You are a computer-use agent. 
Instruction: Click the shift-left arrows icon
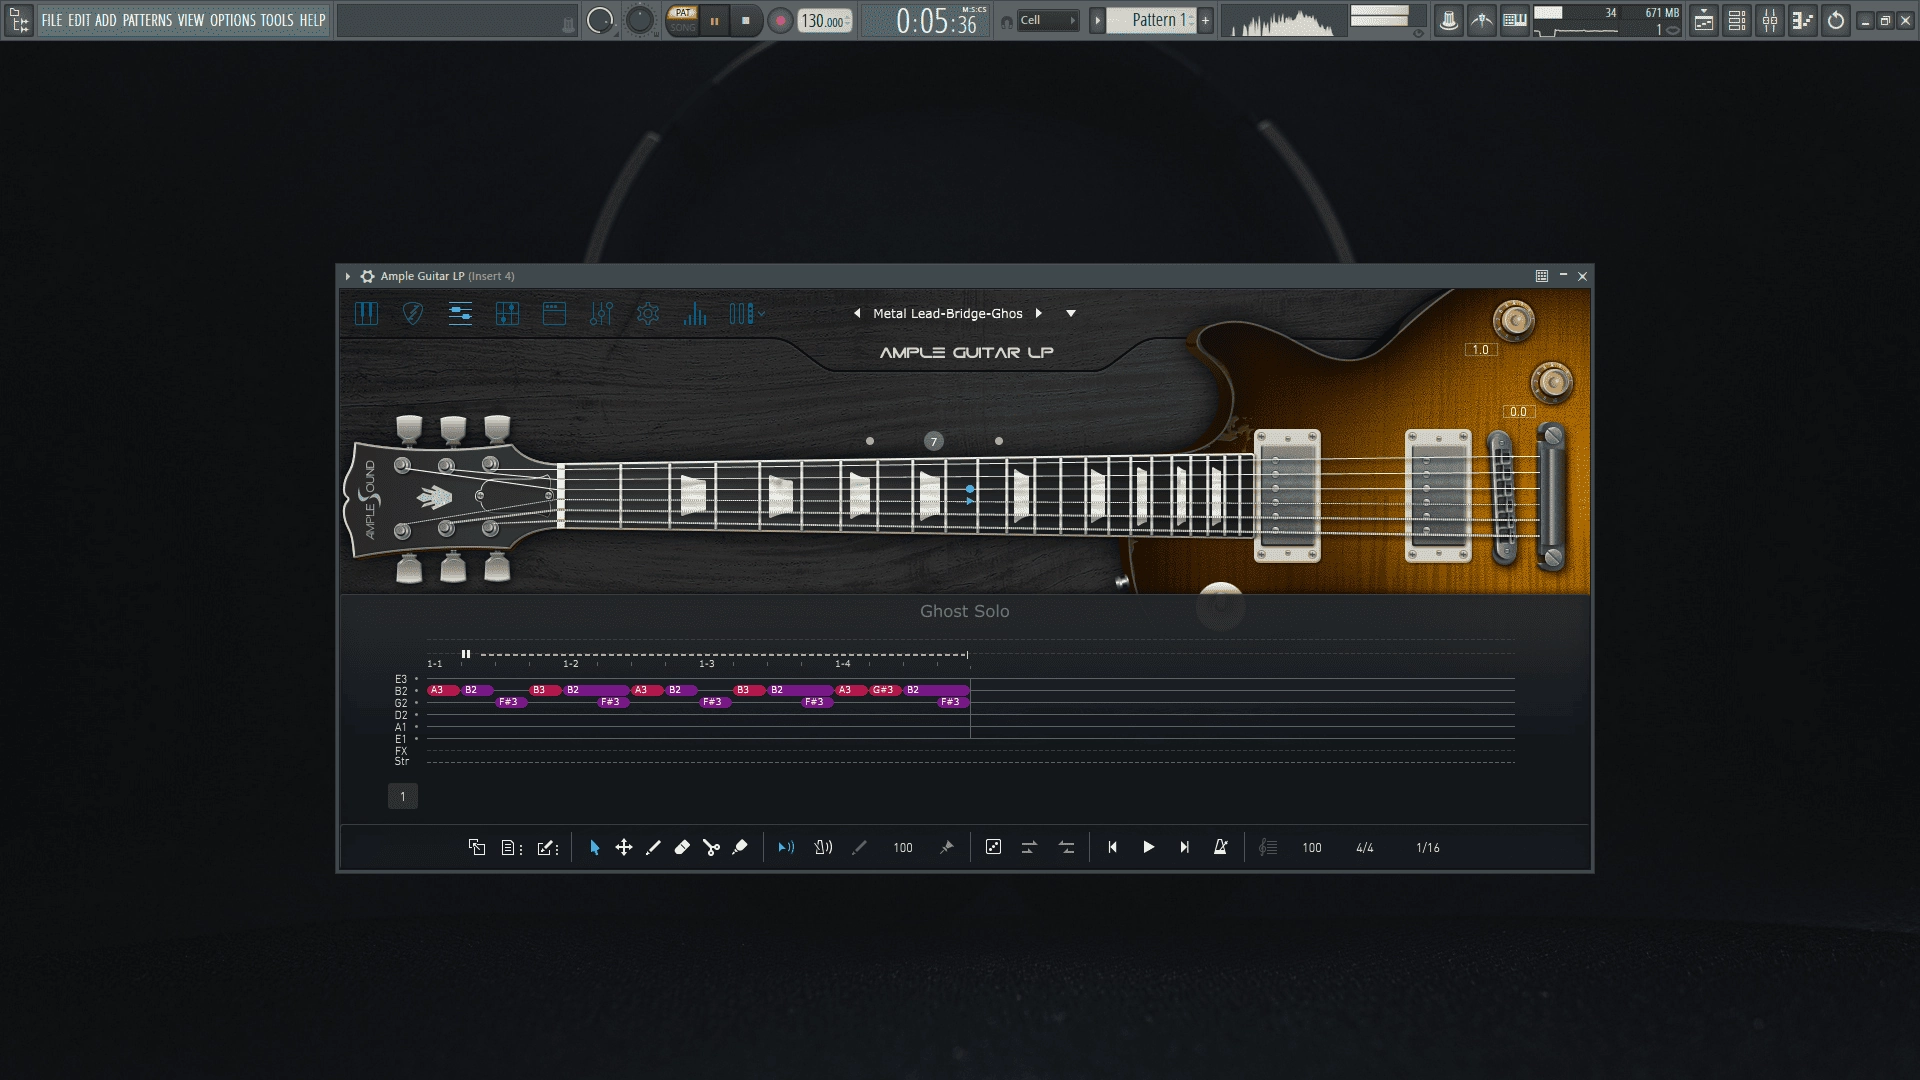coord(1067,848)
